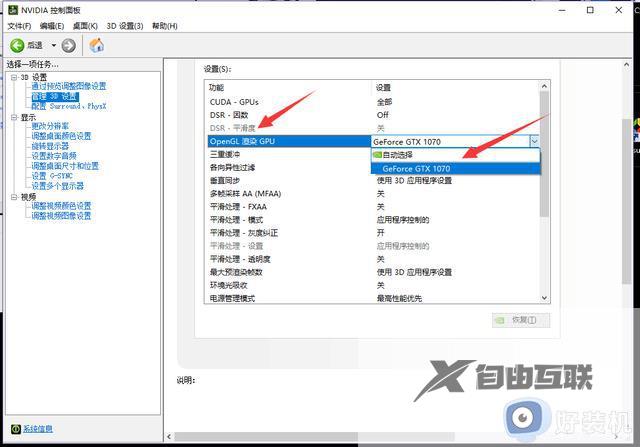Image resolution: width=640 pixels, height=447 pixels.
Task: Select 管理 3D 设置 in tree
Action: [55, 96]
